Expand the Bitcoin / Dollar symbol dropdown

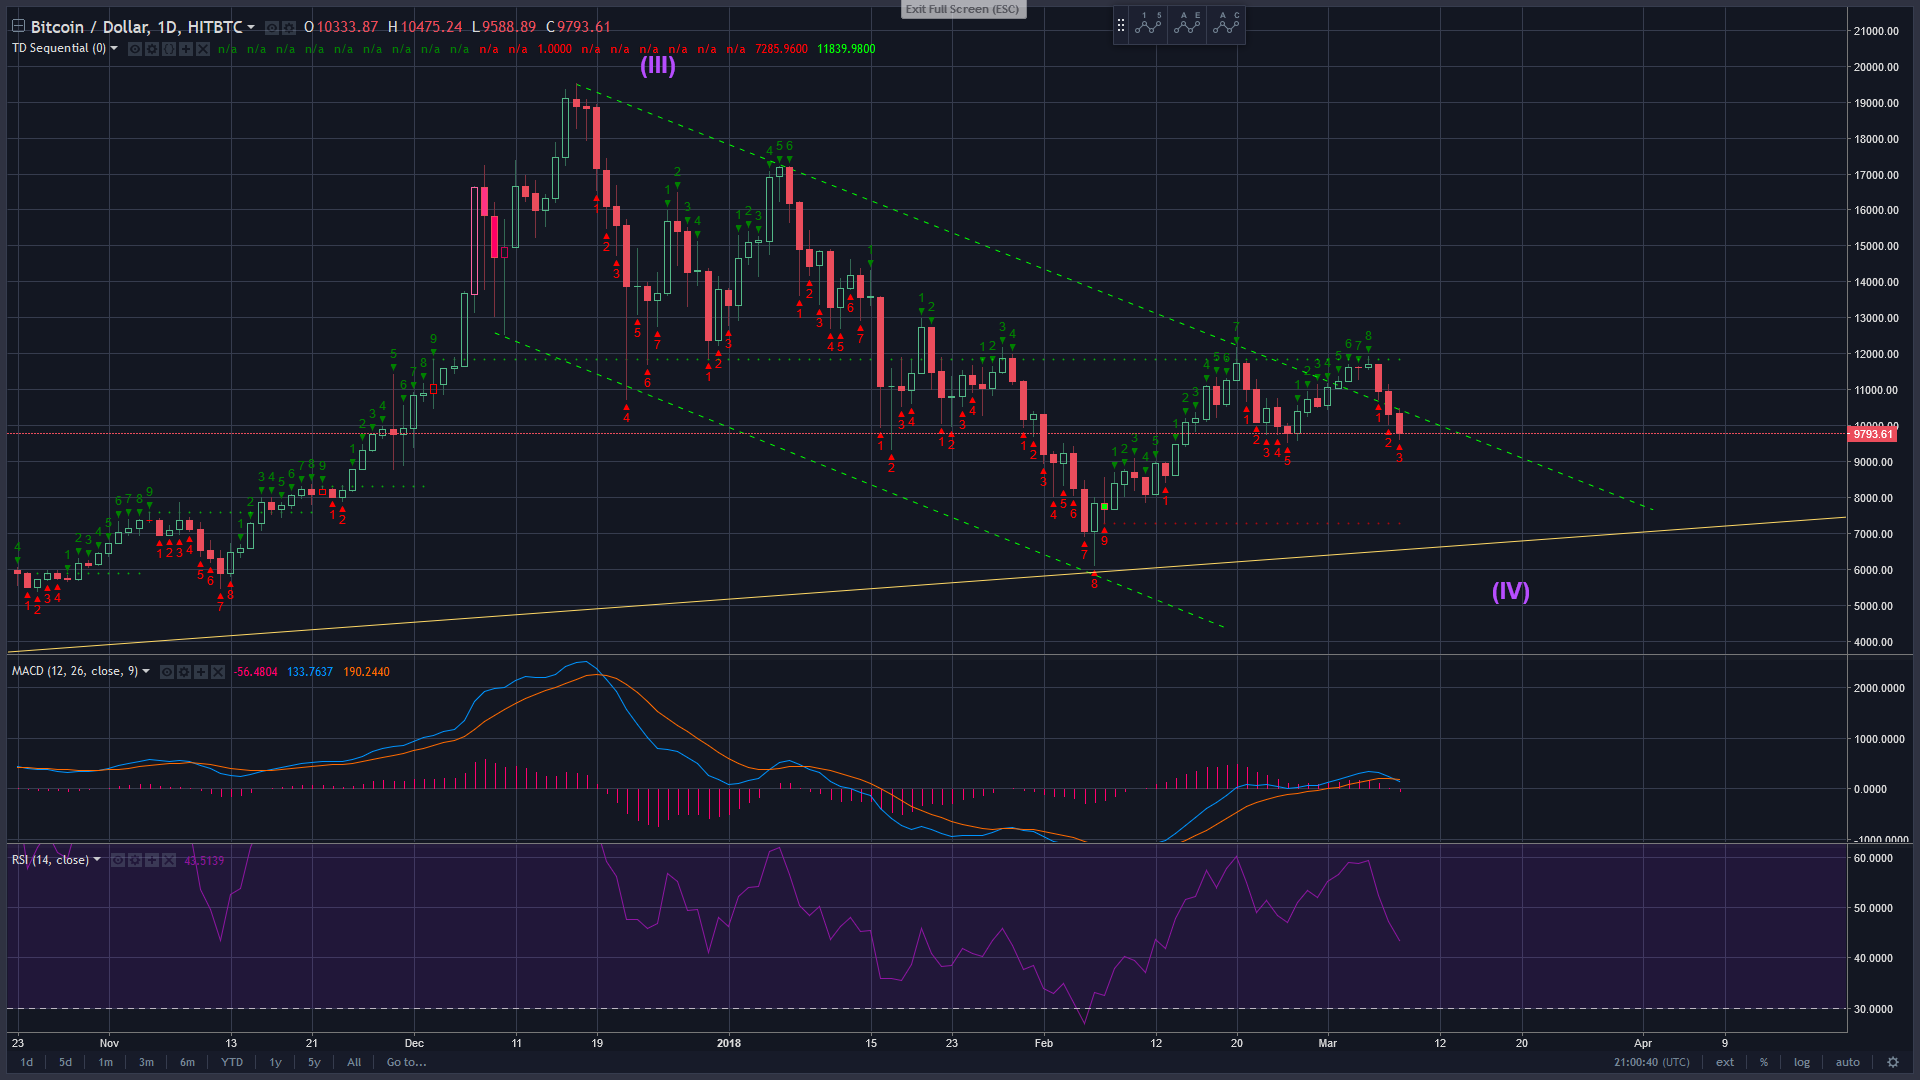click(251, 27)
